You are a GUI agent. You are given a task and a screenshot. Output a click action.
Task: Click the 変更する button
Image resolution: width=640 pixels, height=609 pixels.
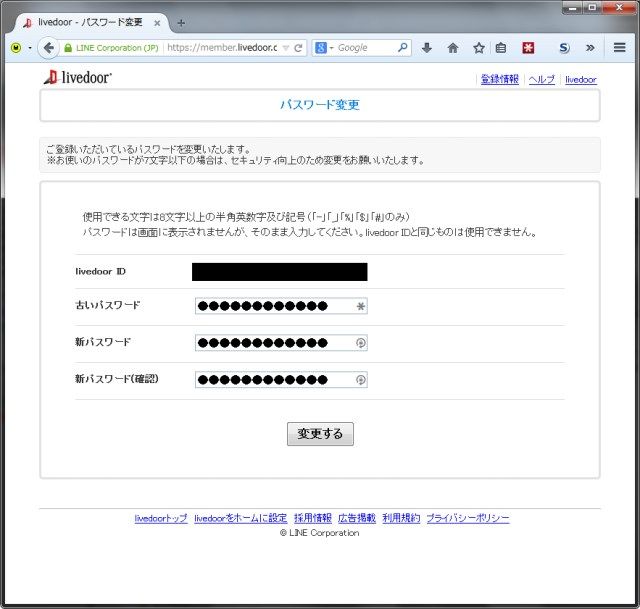coord(320,433)
